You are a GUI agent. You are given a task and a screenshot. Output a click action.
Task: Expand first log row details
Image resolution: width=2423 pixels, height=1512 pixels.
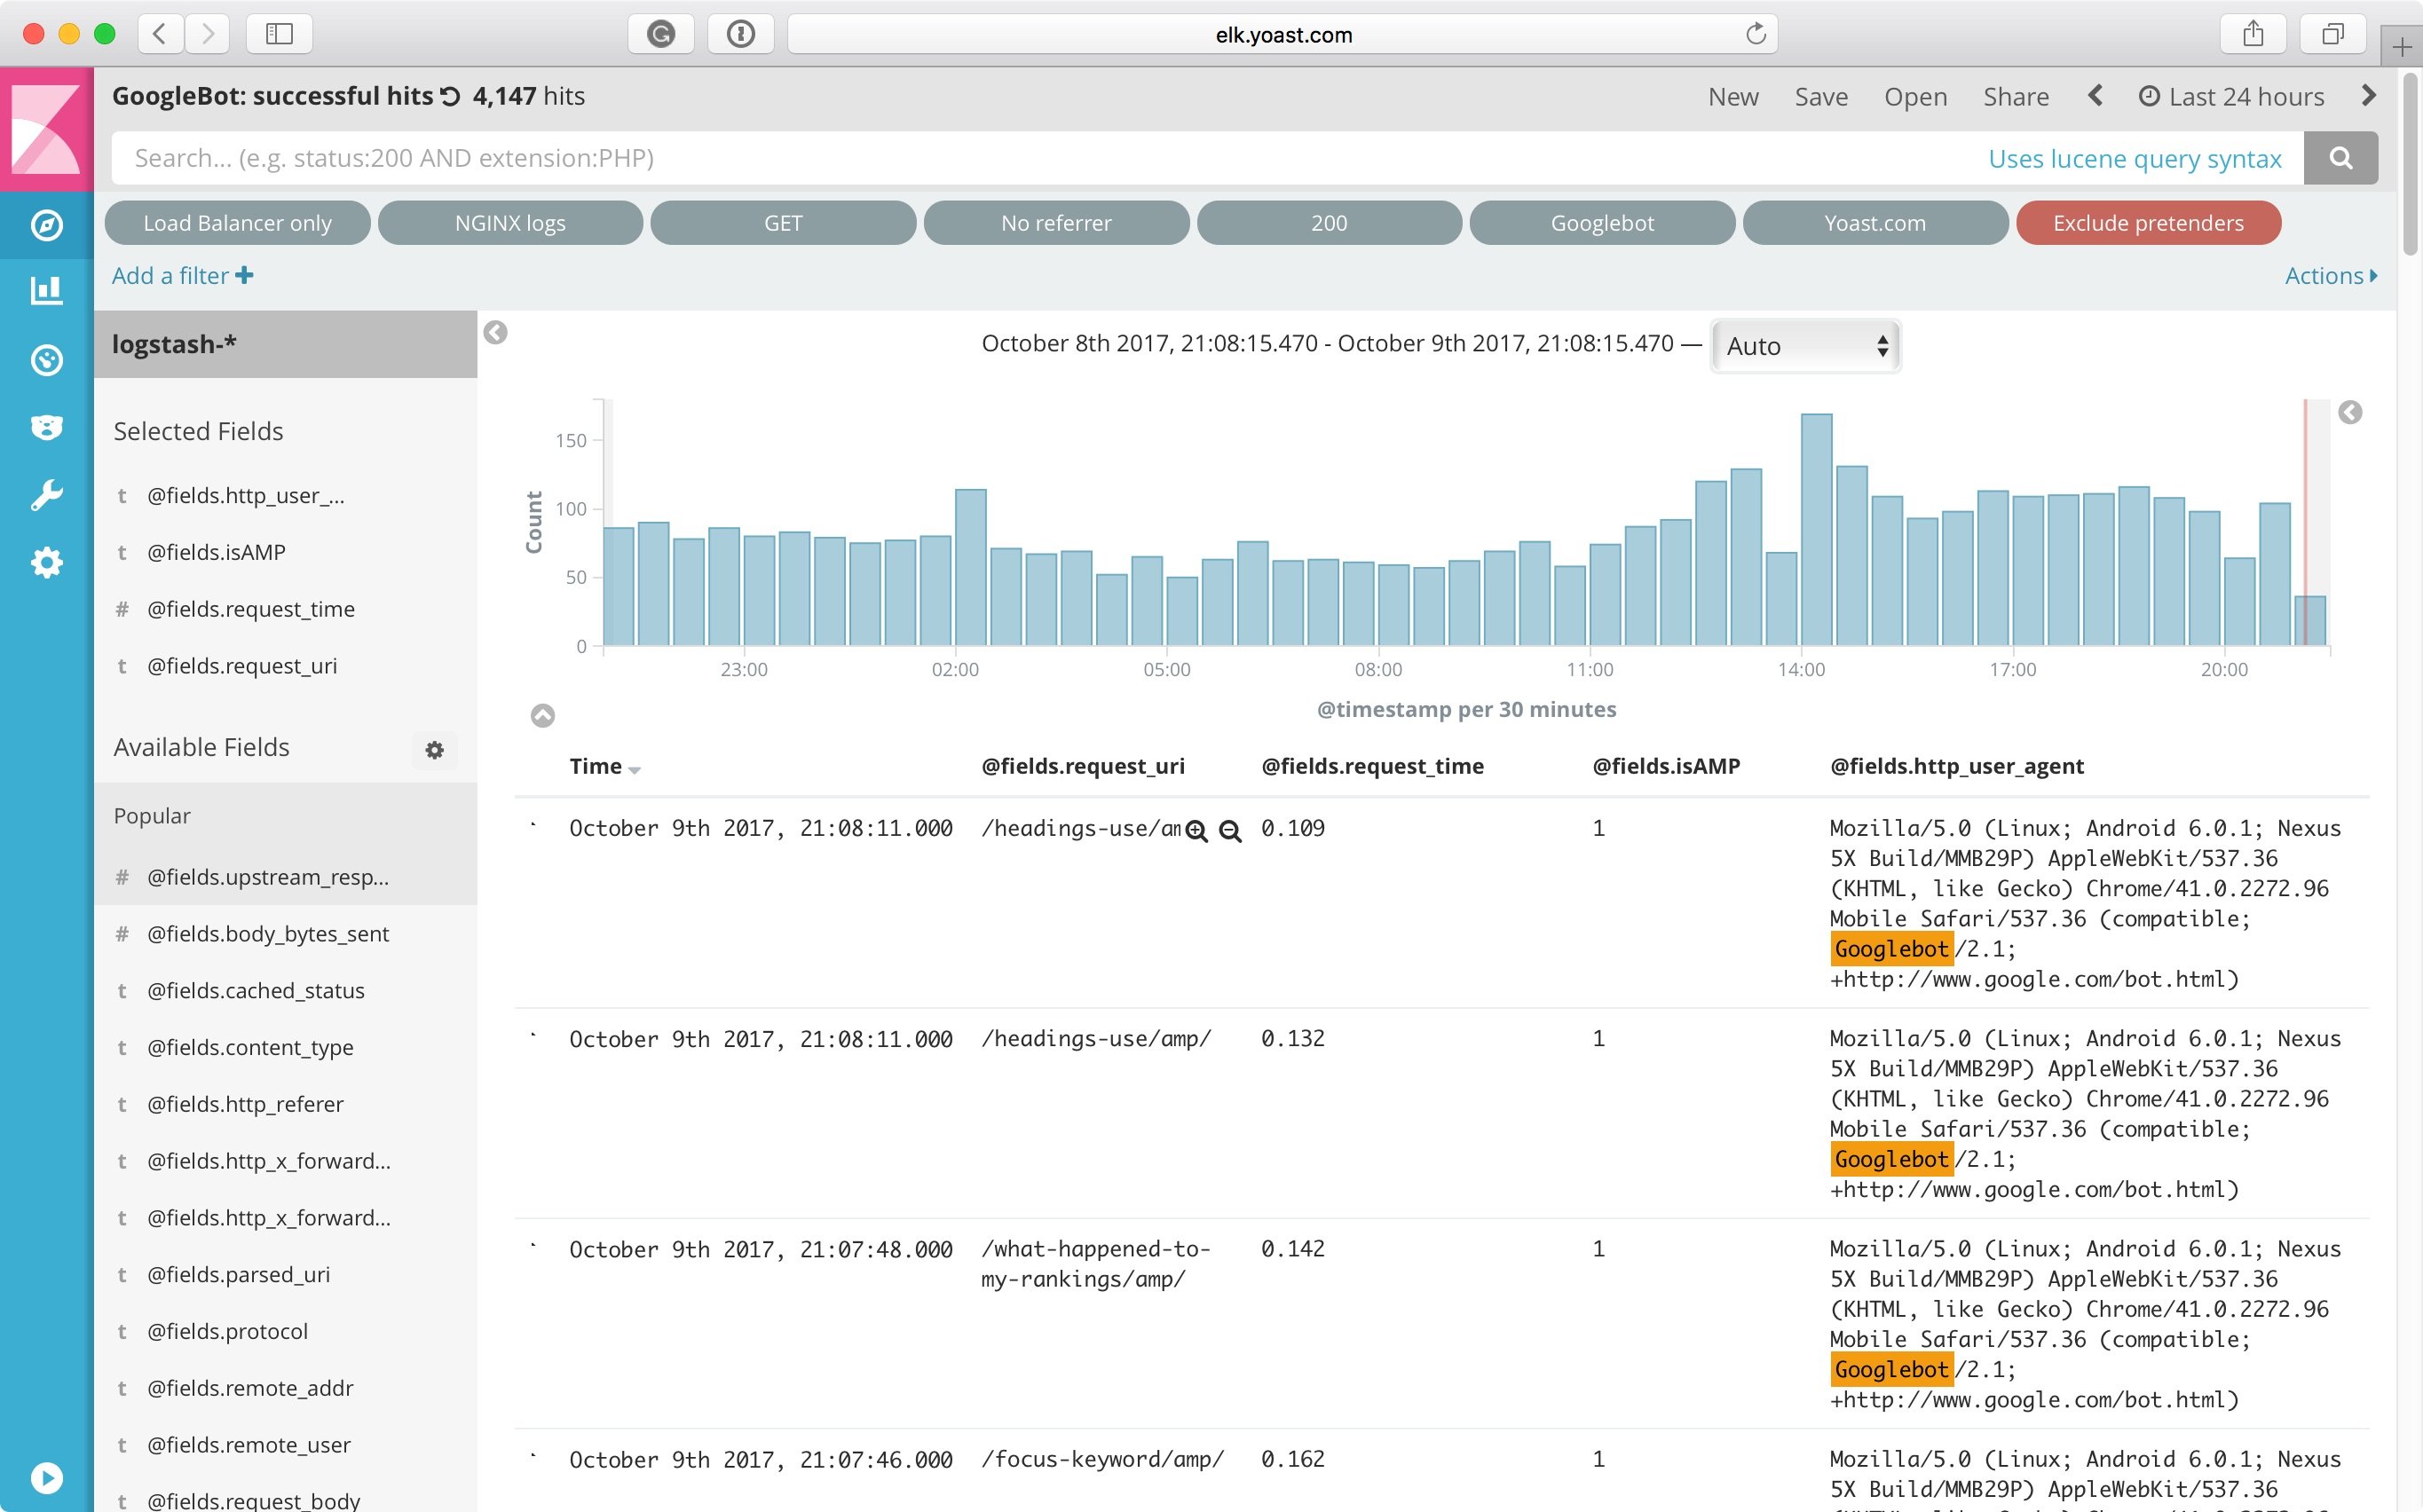click(534, 826)
